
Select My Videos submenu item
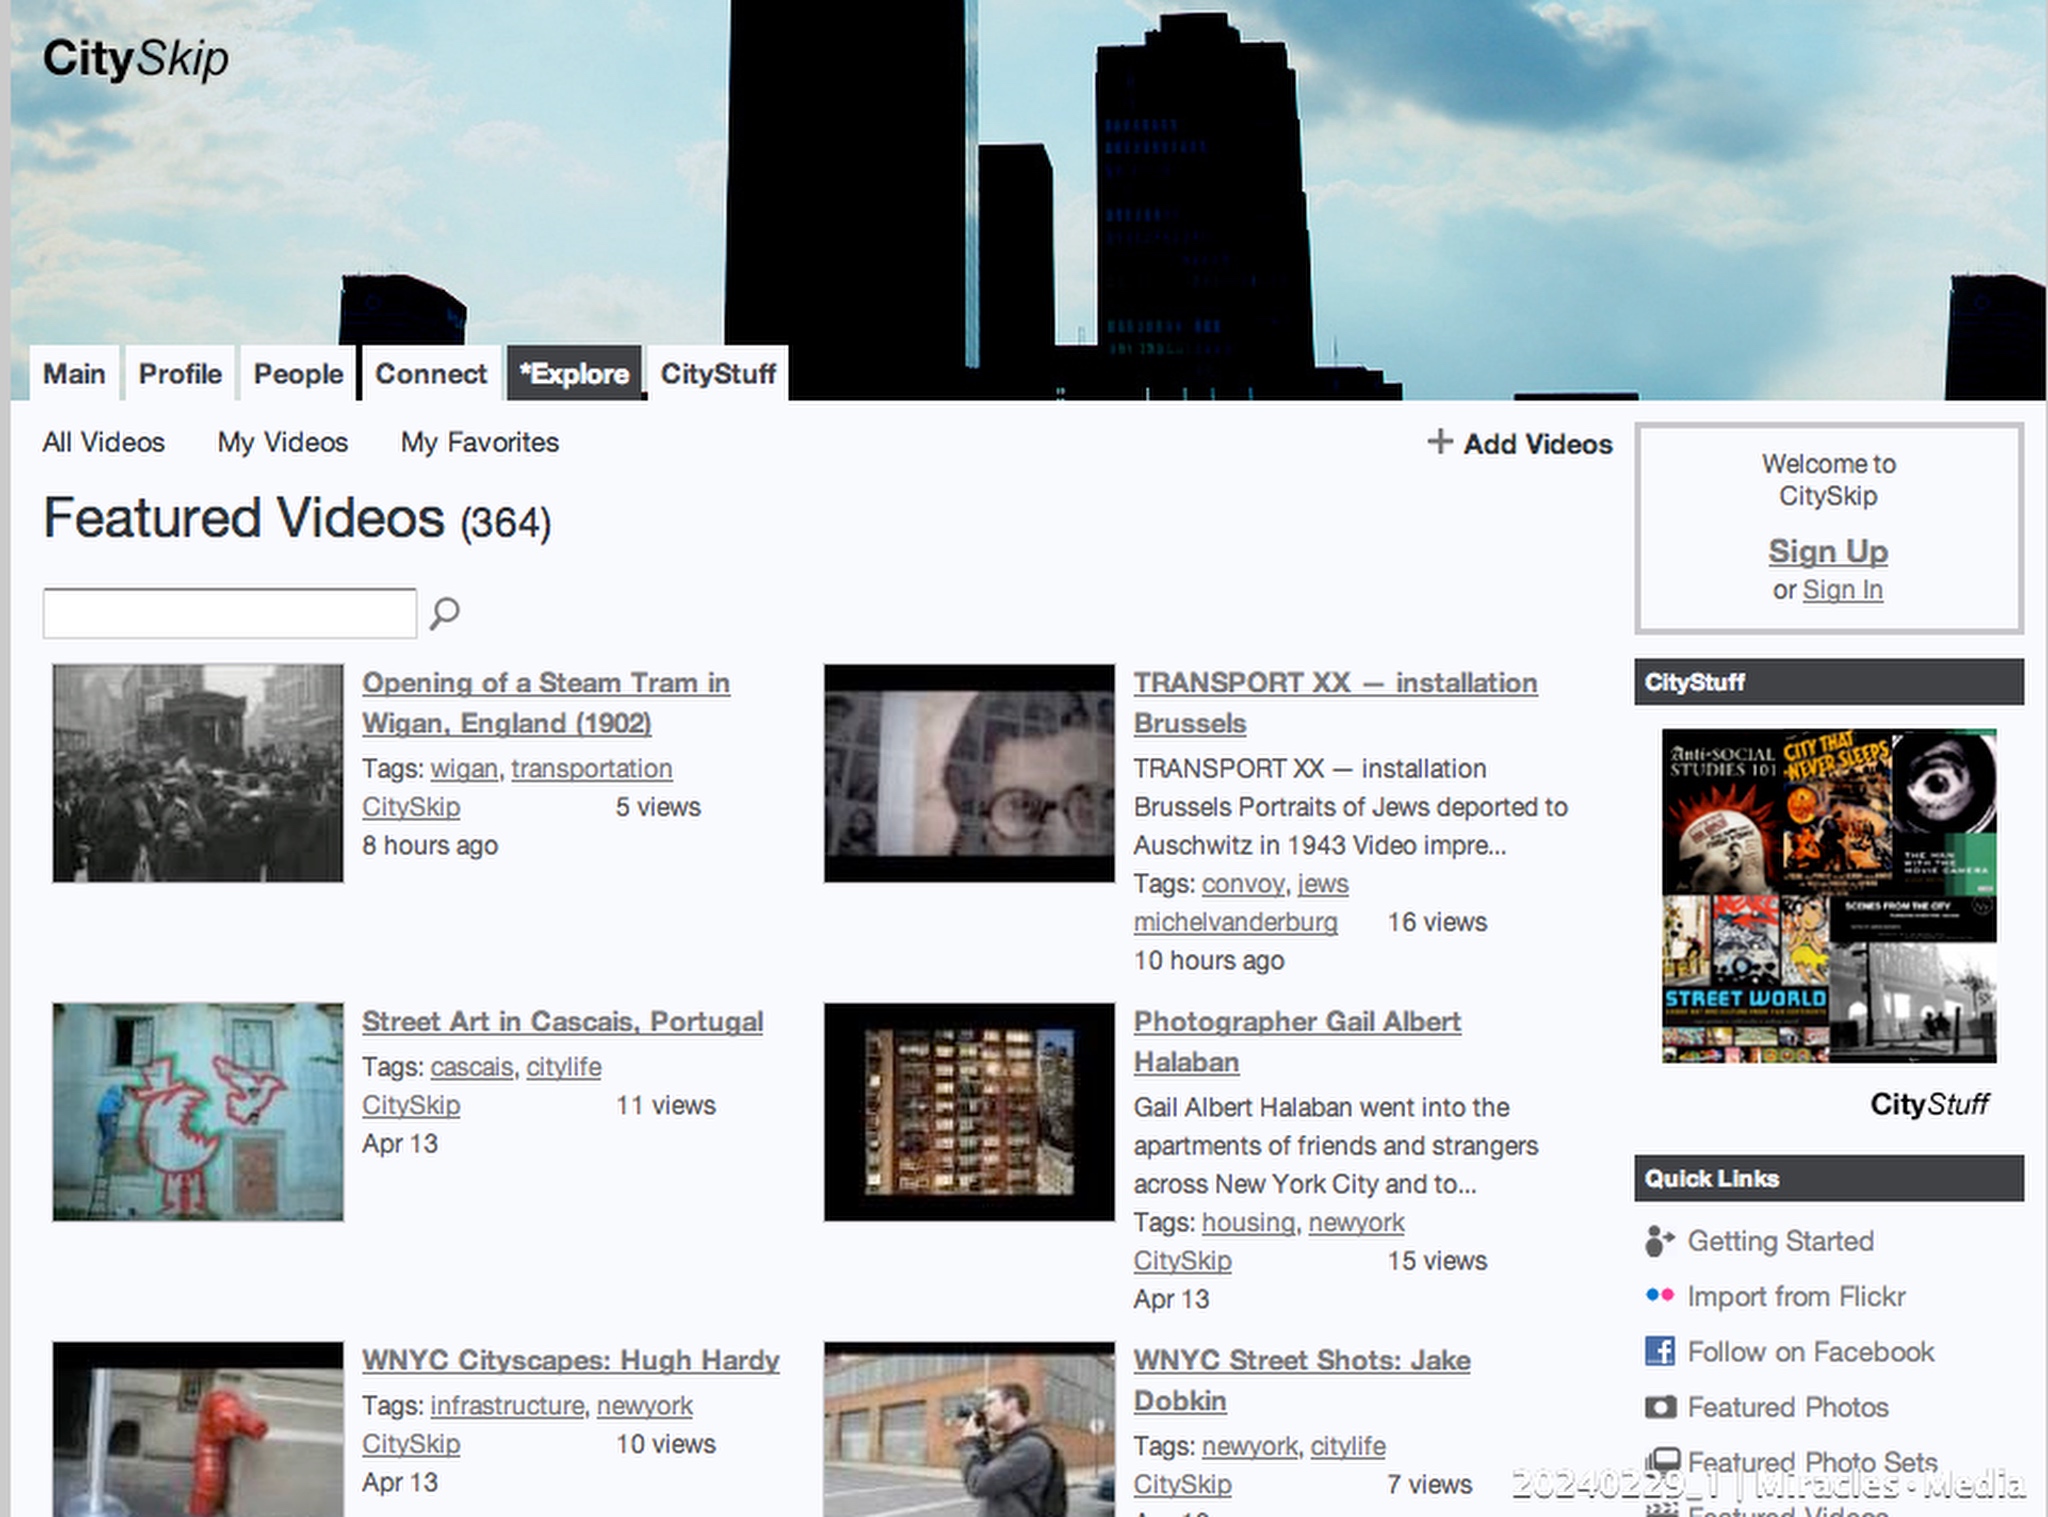[x=282, y=442]
